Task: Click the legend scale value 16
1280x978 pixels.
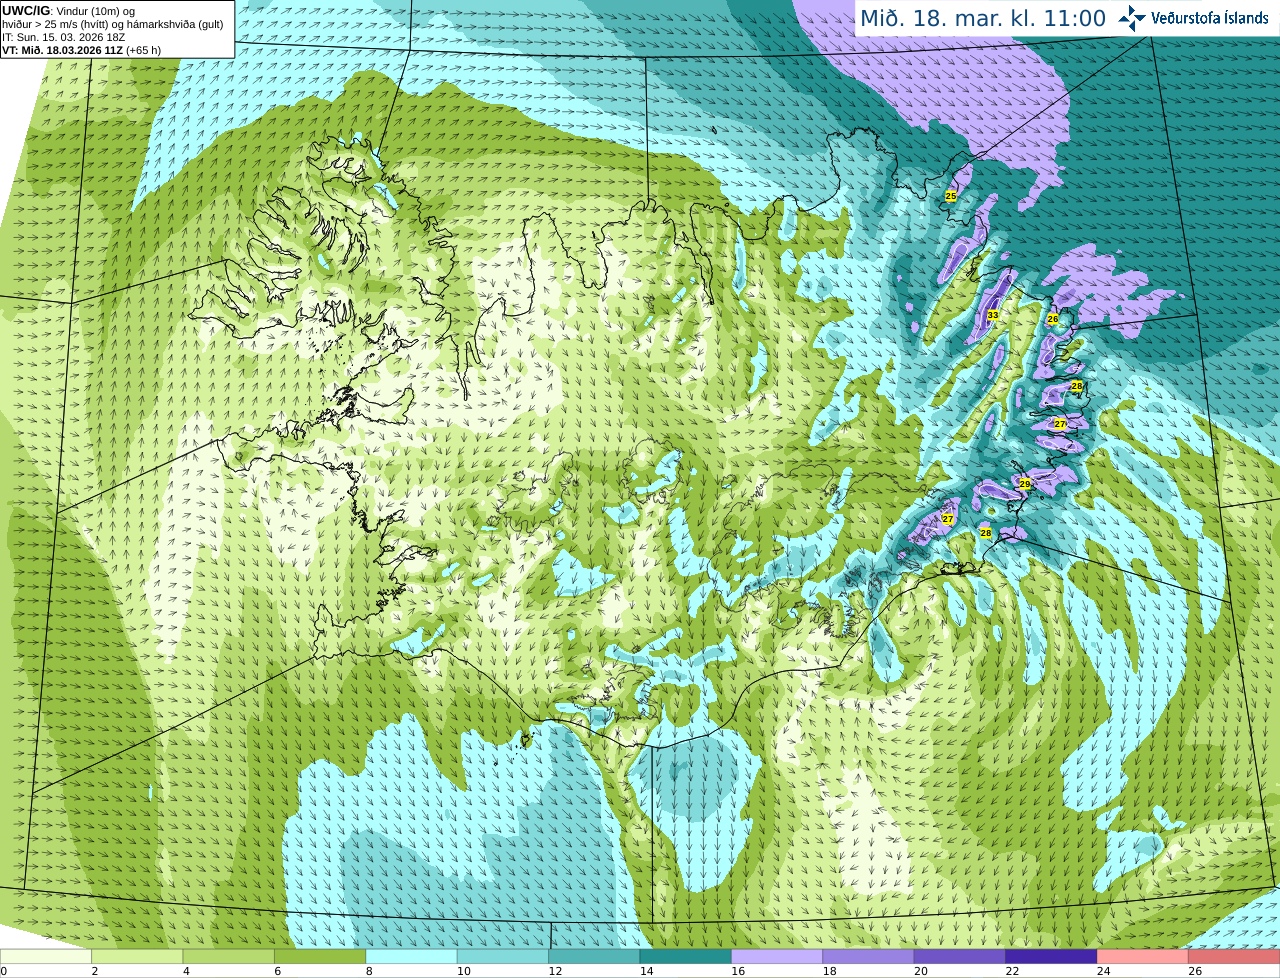Action: click(x=738, y=971)
